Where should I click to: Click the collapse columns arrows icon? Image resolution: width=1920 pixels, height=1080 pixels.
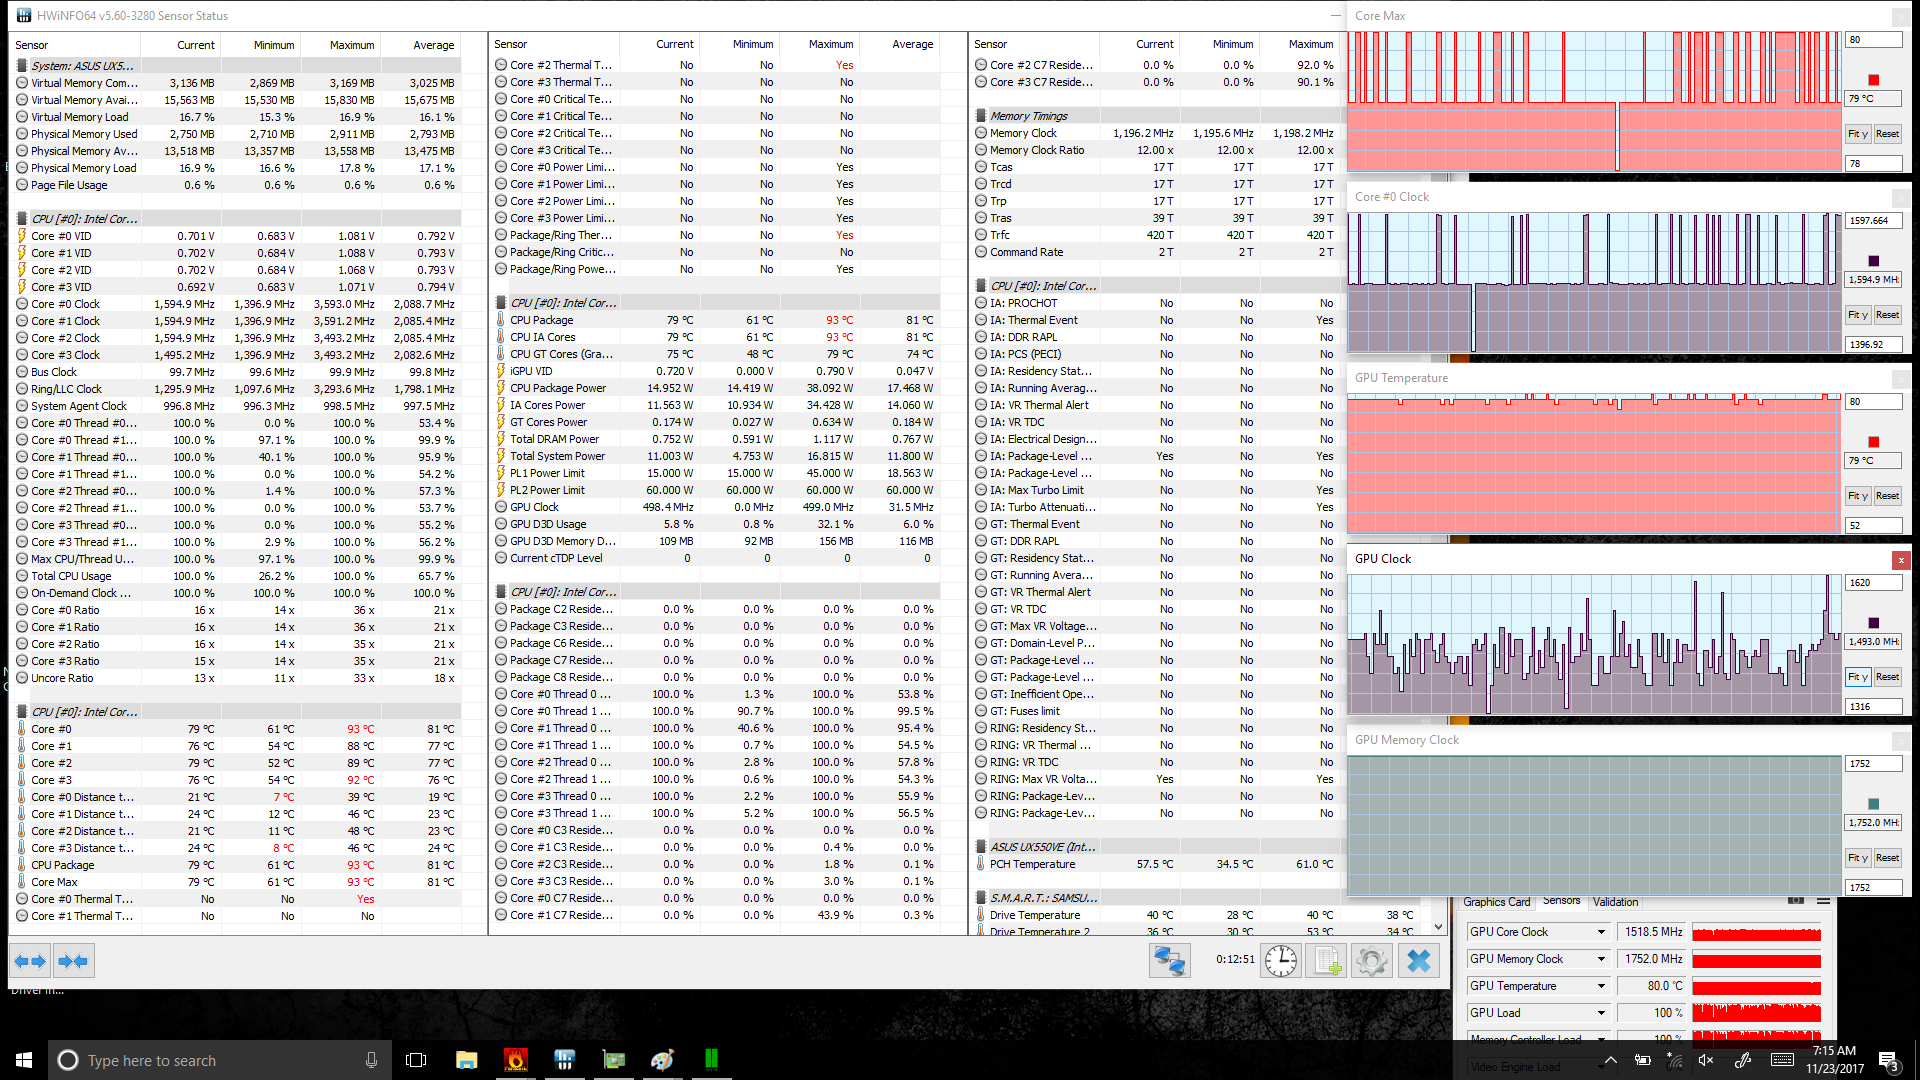(73, 961)
